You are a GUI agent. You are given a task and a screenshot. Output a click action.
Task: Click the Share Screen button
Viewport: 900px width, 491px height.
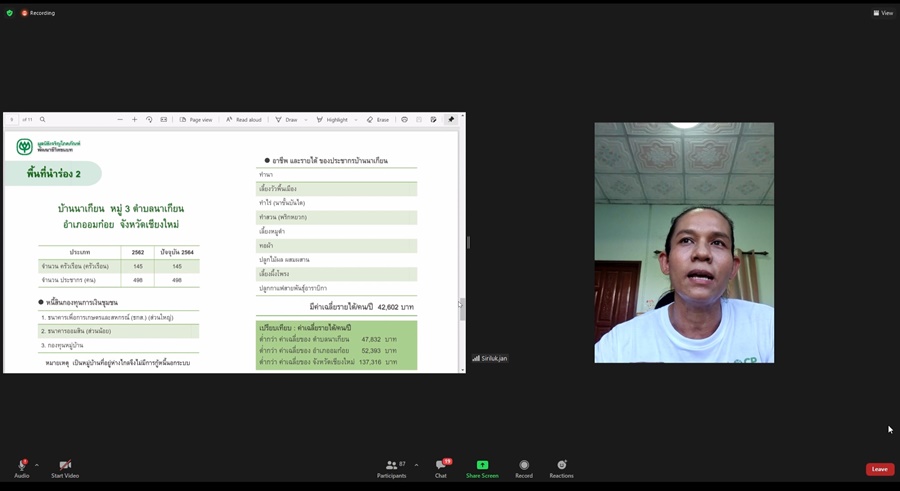point(482,468)
